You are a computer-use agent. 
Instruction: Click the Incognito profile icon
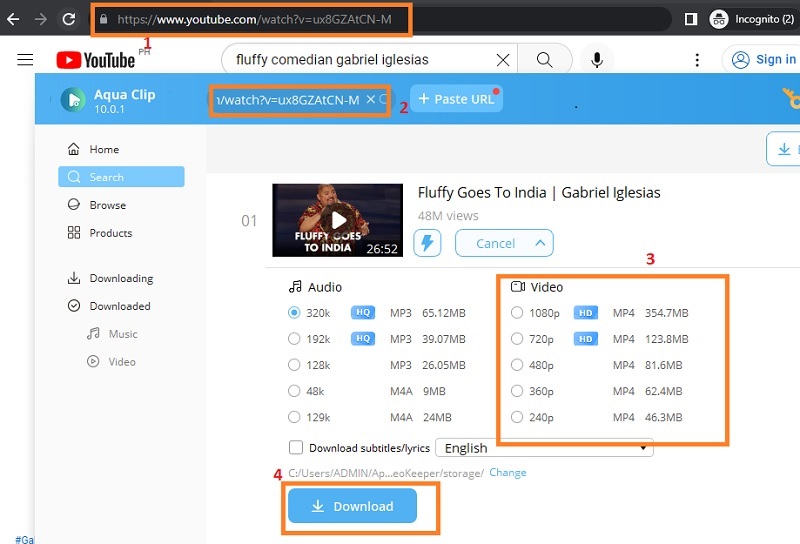pyautogui.click(x=719, y=19)
